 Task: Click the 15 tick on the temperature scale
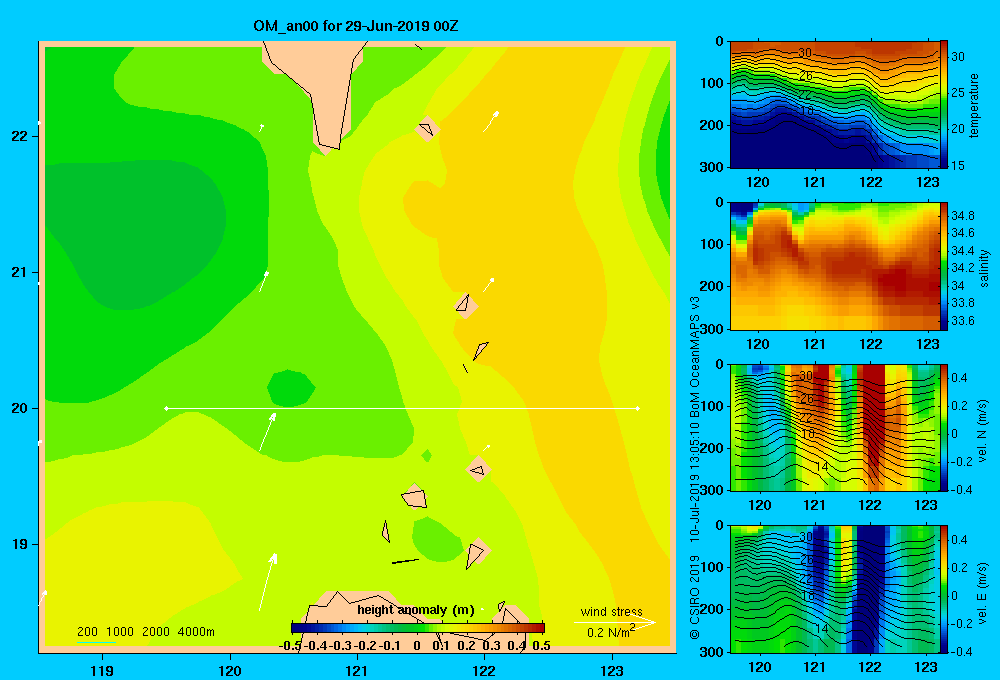click(958, 165)
